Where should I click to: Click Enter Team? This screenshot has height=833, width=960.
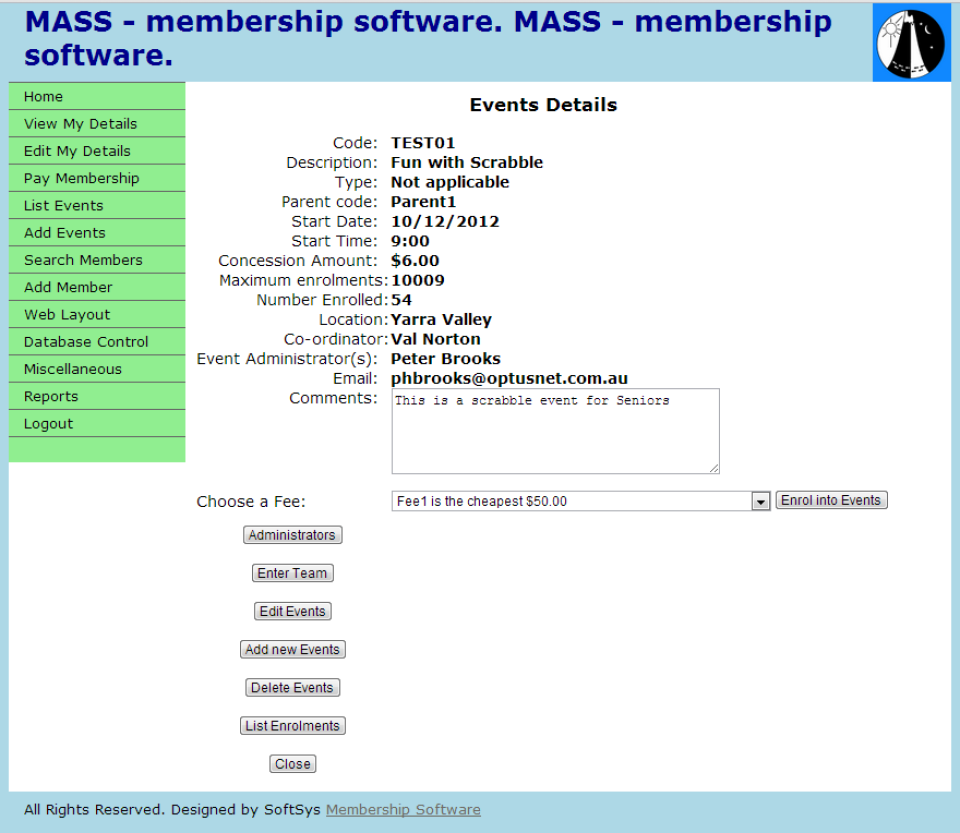292,572
